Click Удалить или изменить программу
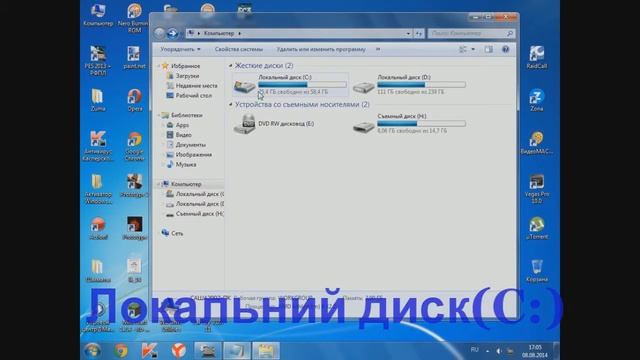Image resolution: width=640 pixels, height=360 pixels. pos(321,49)
